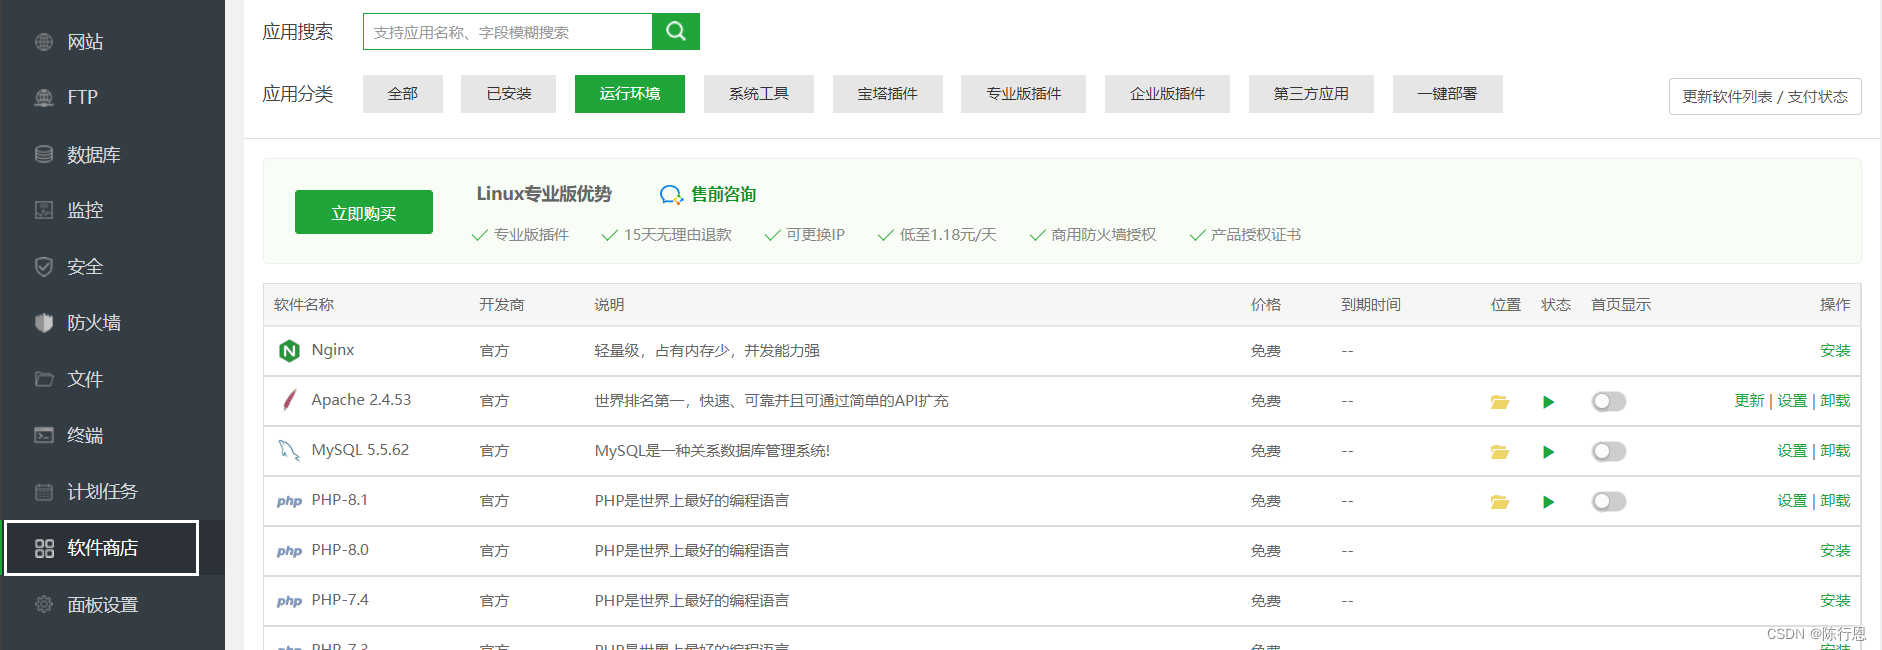Click 设置 link for MySQL
The height and width of the screenshot is (650, 1882).
(1792, 451)
